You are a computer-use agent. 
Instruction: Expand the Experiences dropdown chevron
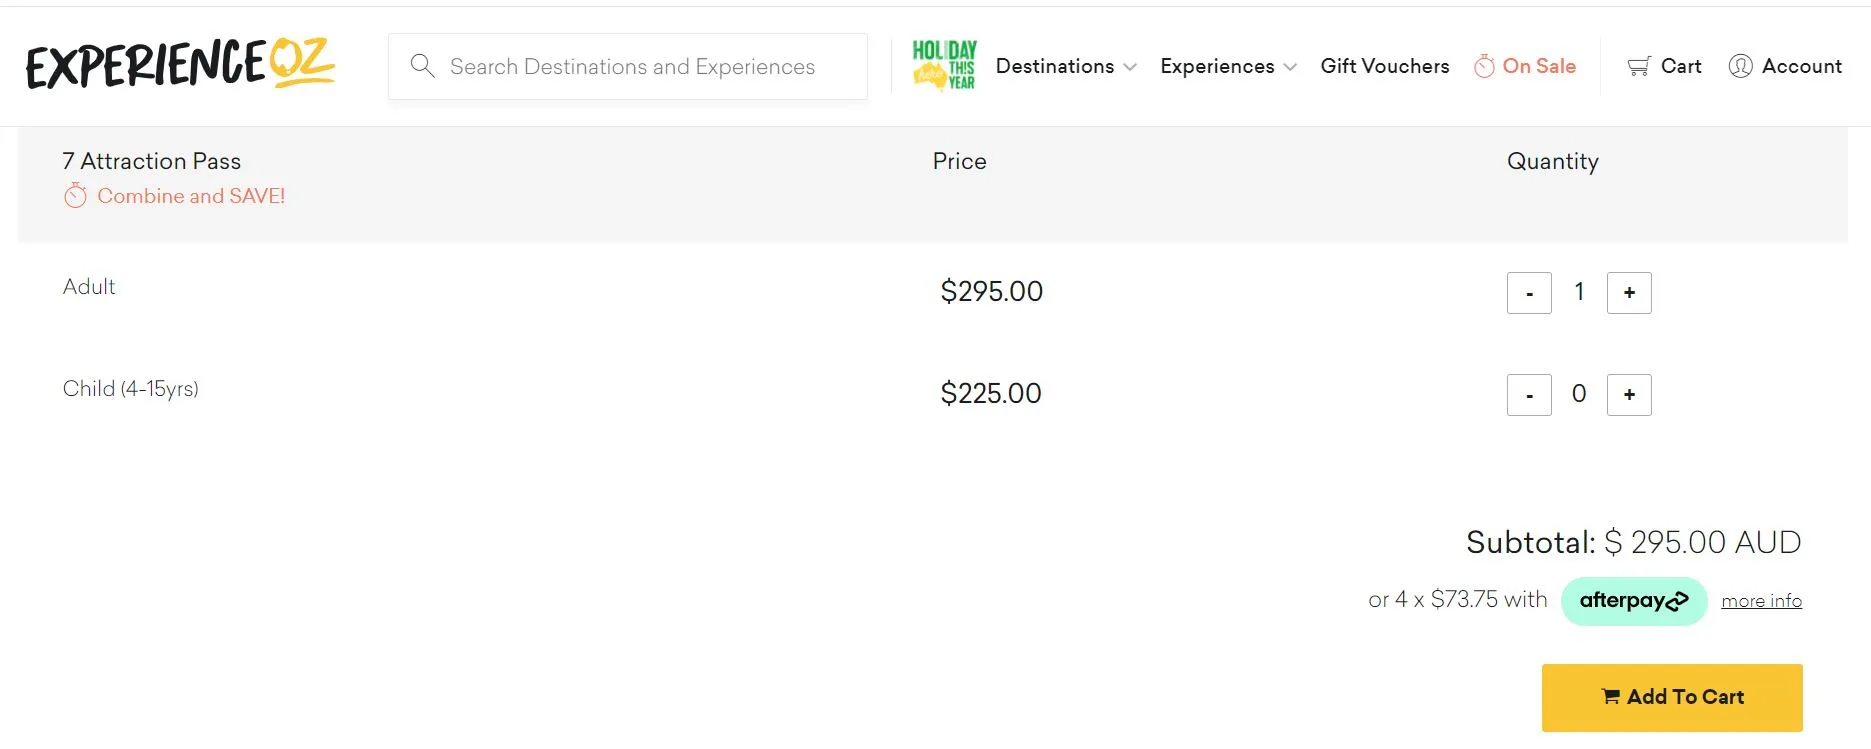[x=1290, y=67]
